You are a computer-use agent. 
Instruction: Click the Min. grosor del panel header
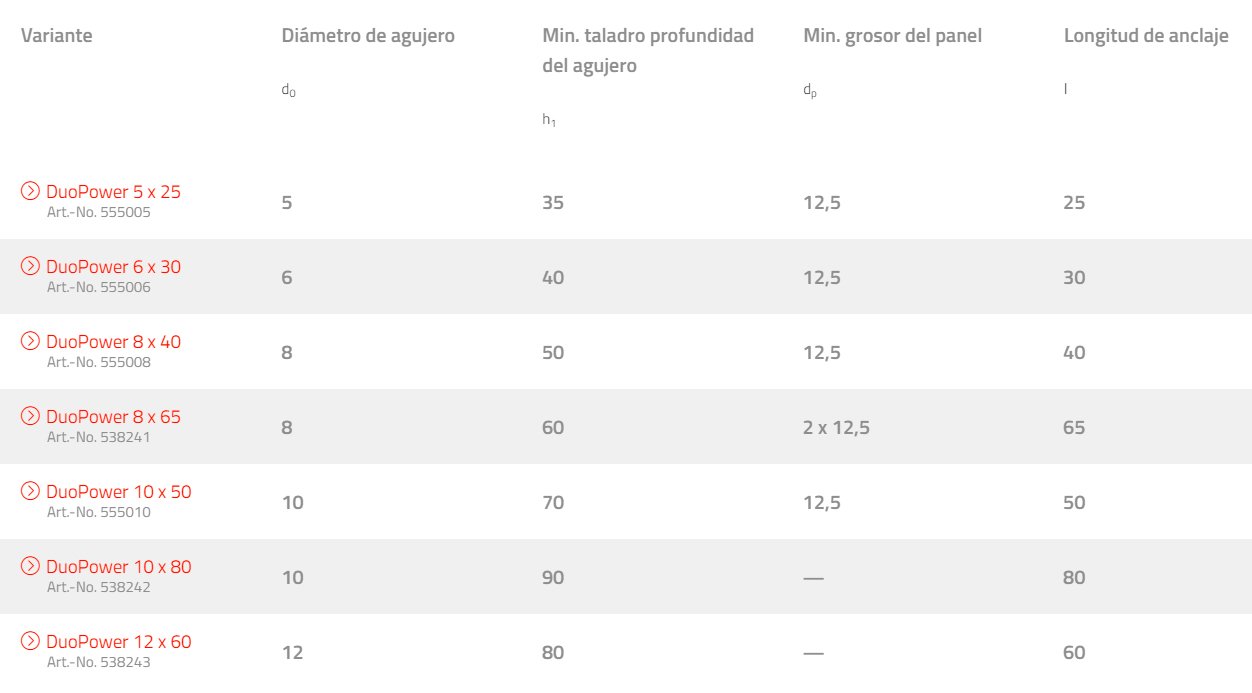pos(893,36)
